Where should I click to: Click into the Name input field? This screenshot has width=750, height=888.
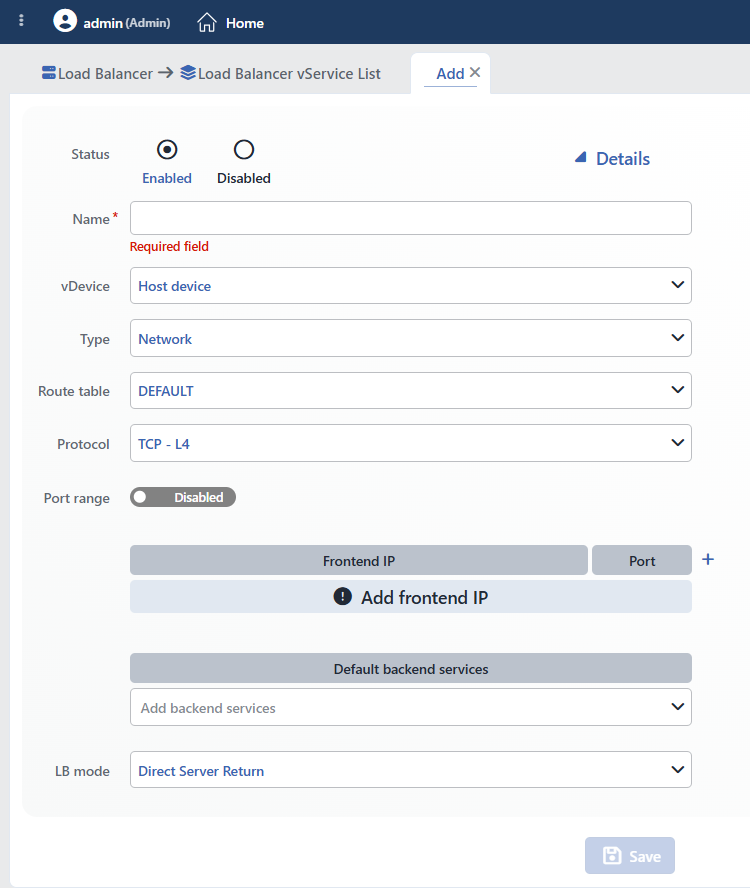pyautogui.click(x=411, y=218)
